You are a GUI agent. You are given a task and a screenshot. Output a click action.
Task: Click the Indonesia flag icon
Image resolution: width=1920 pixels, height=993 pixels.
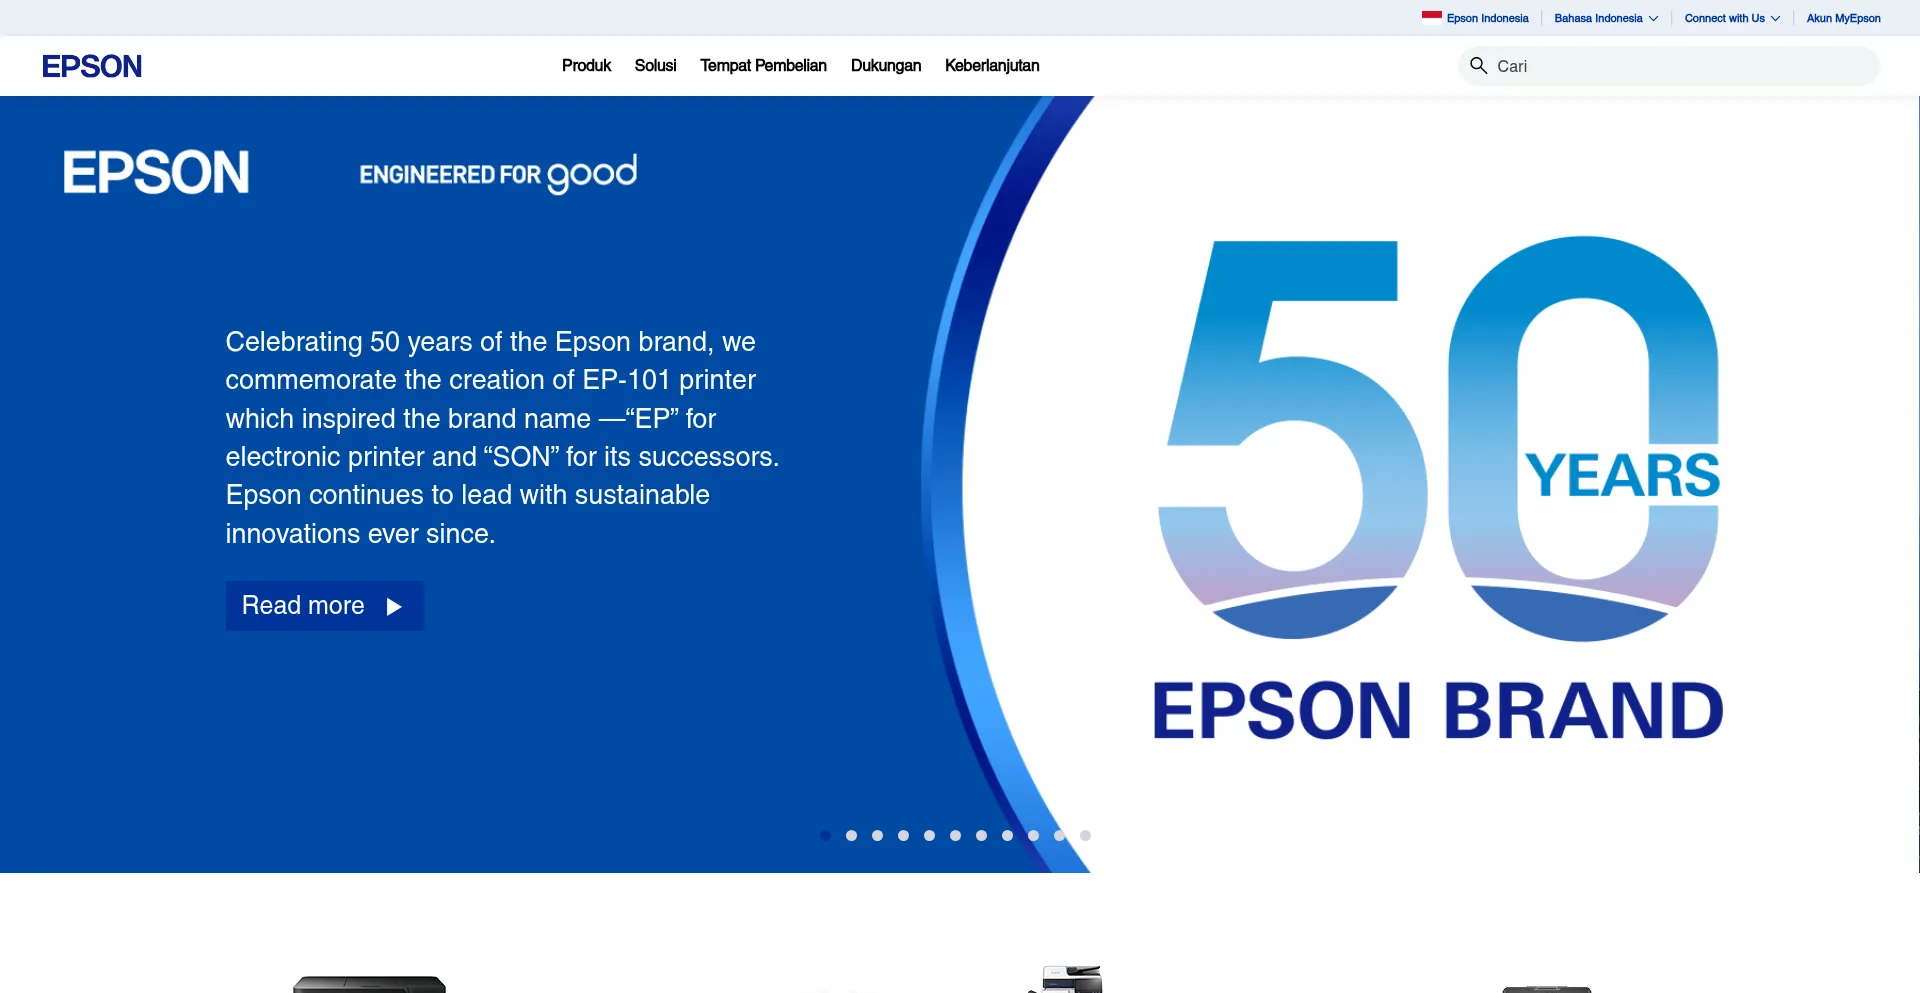click(1431, 17)
